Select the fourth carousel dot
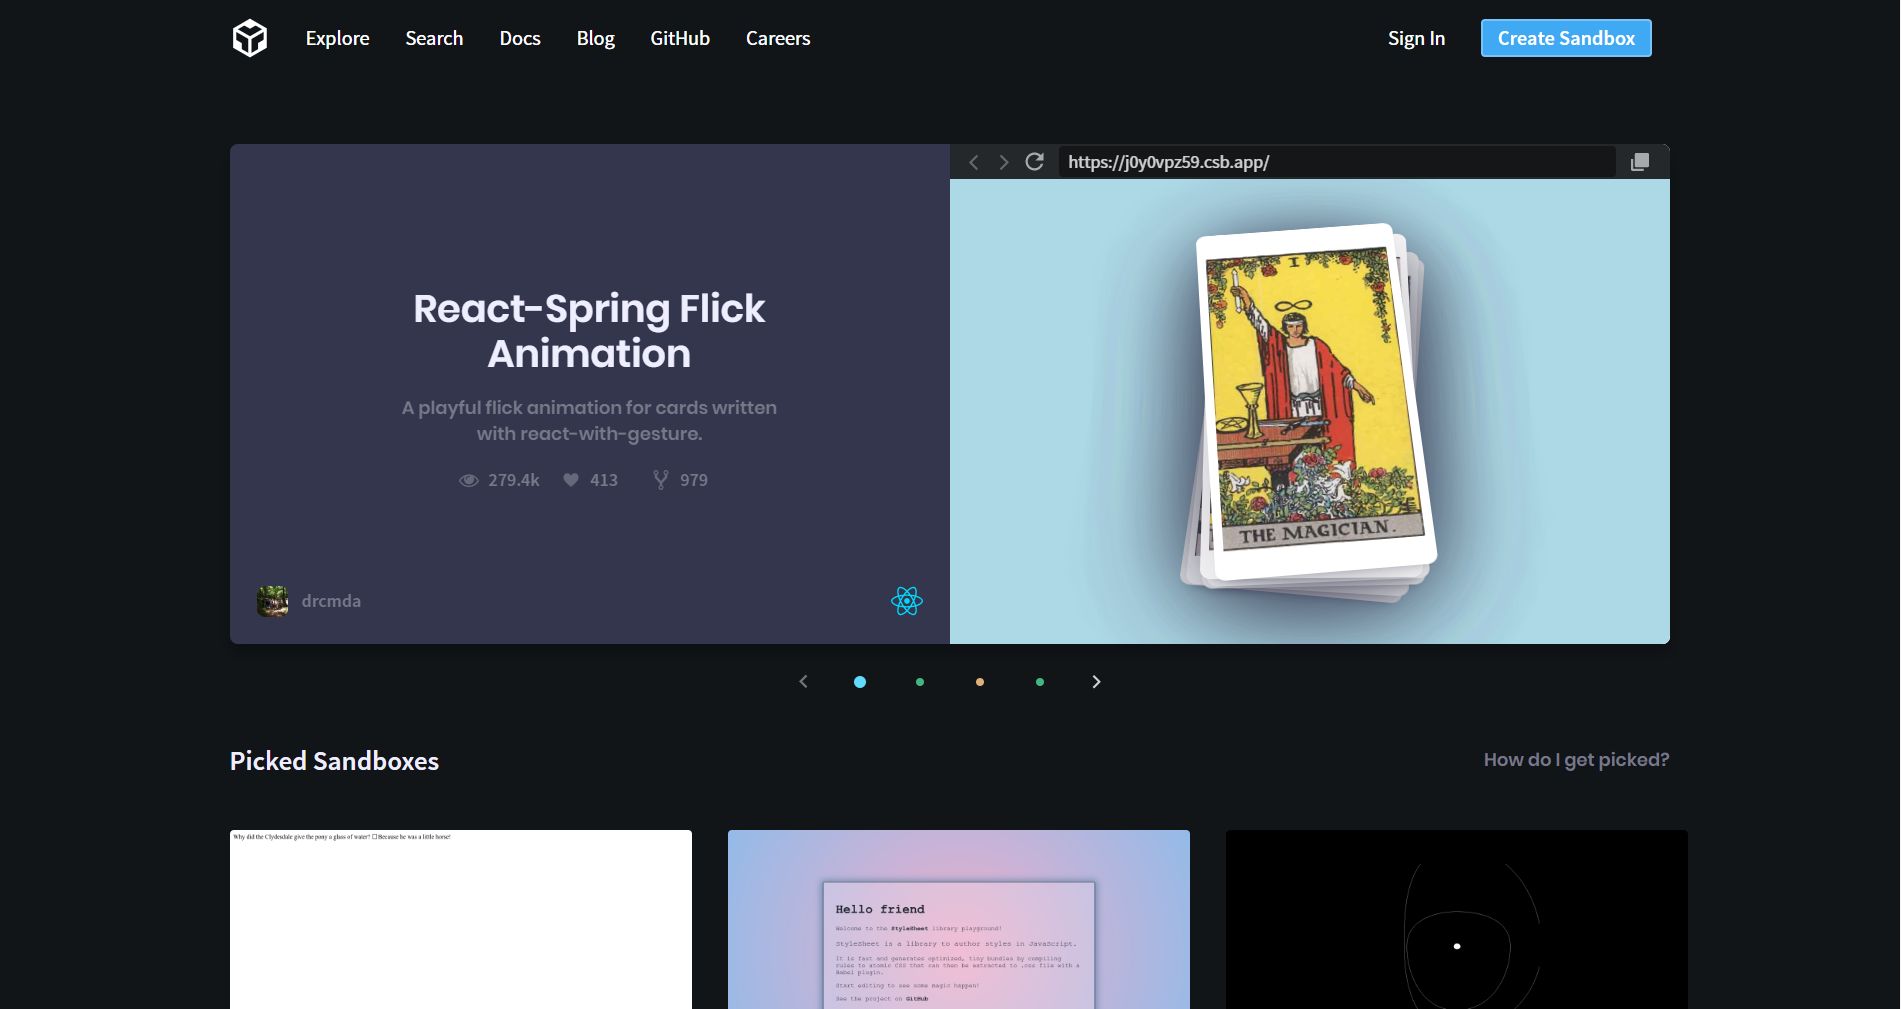 click(x=1040, y=682)
